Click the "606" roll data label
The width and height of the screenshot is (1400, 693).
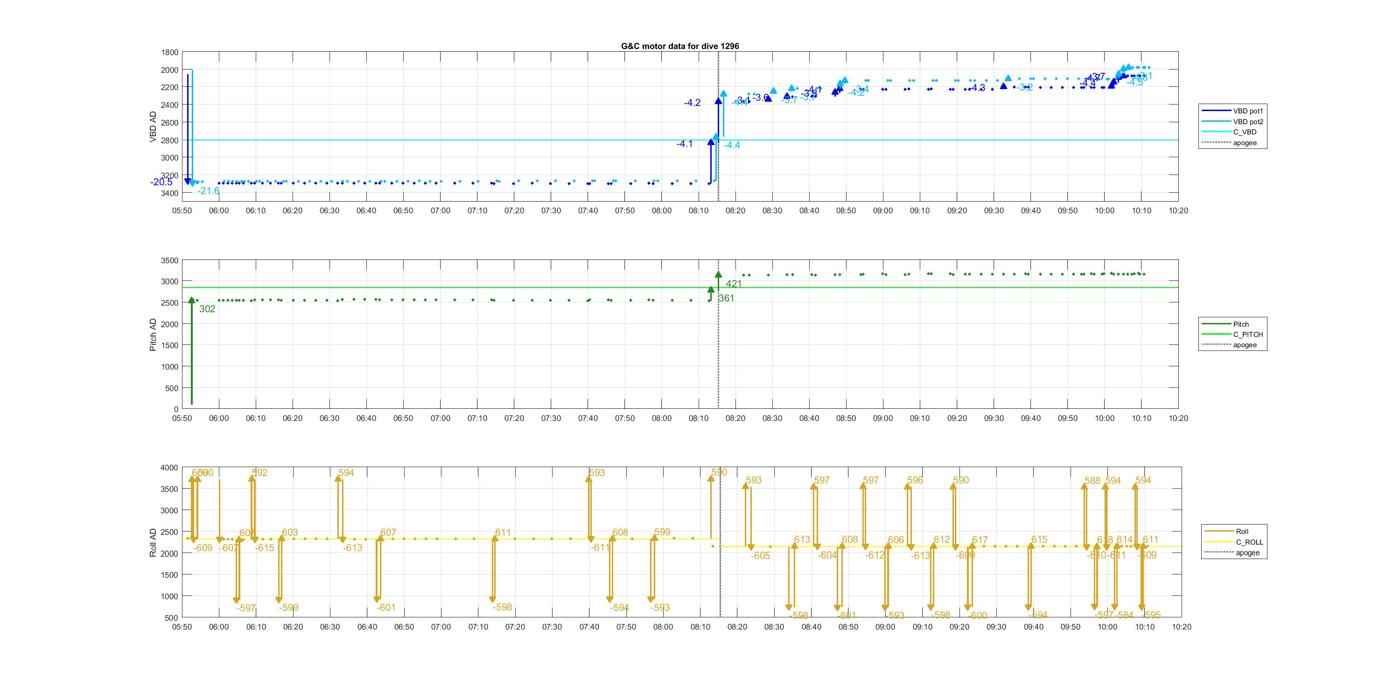coord(896,540)
